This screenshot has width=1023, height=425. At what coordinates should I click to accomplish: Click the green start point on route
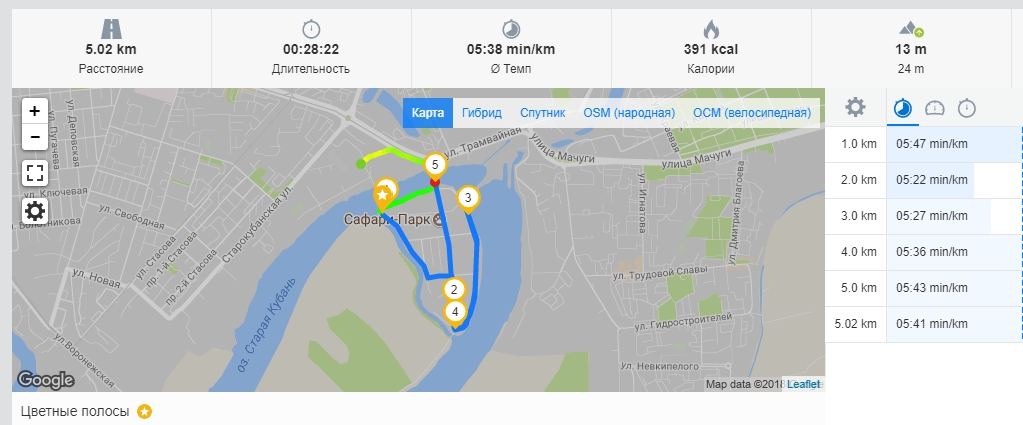361,163
